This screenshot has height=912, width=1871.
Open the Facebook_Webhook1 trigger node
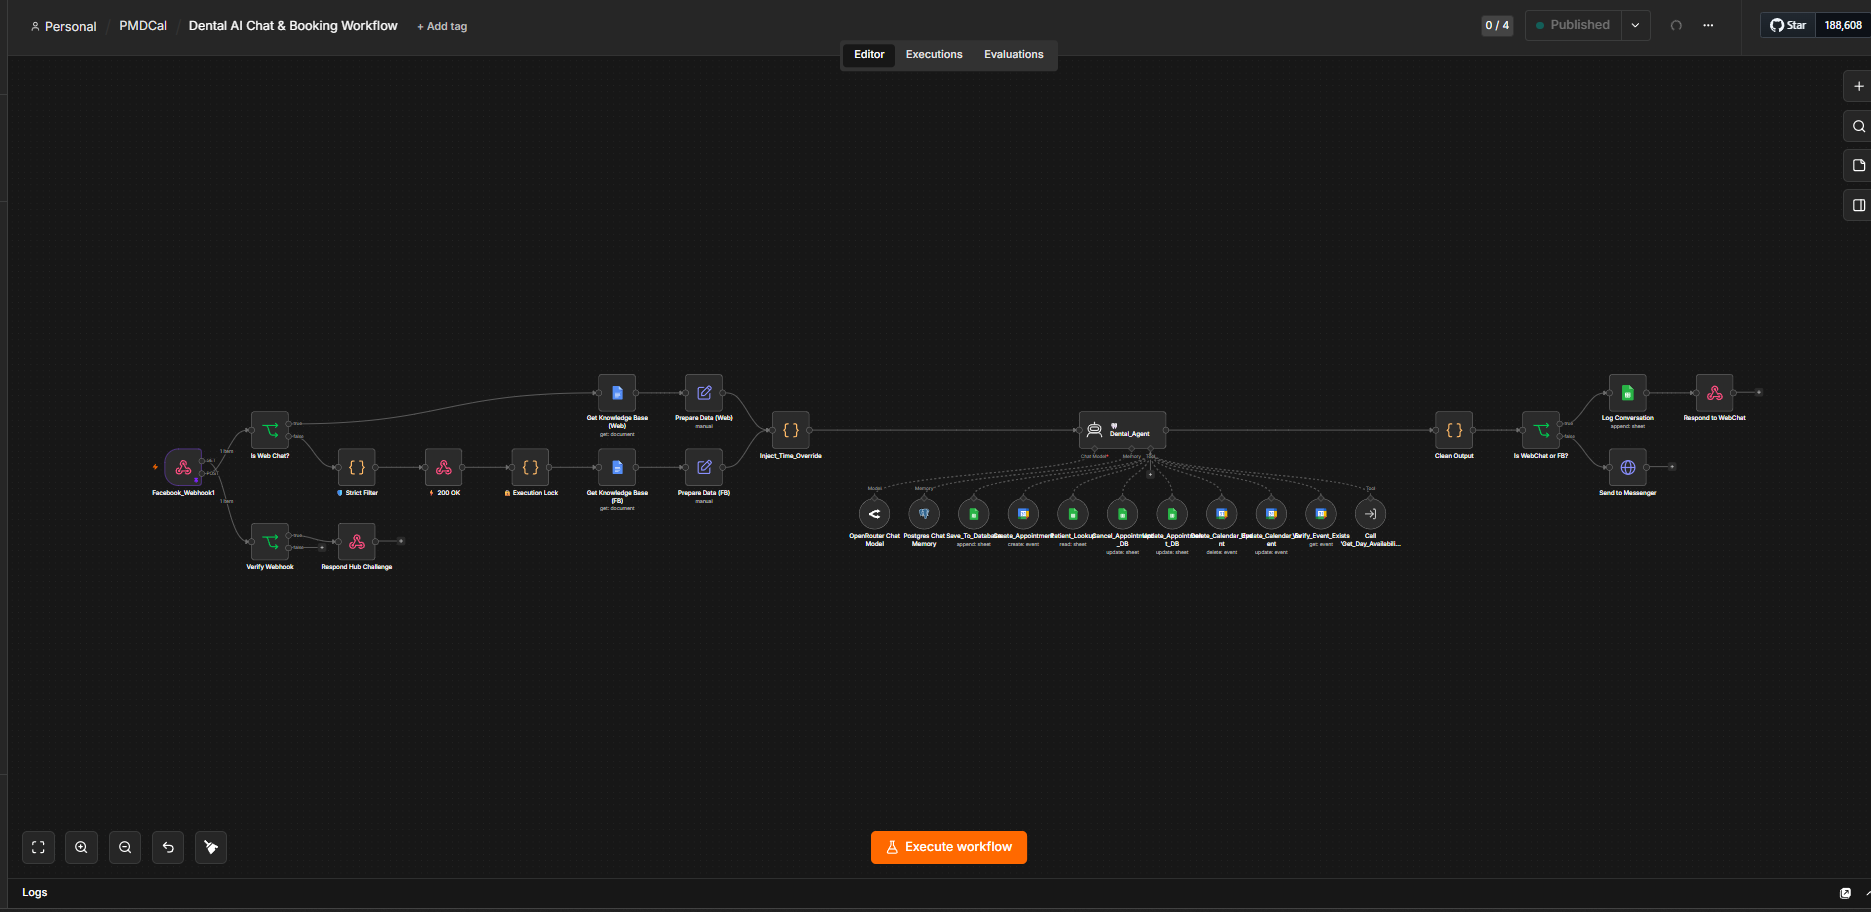pos(183,467)
